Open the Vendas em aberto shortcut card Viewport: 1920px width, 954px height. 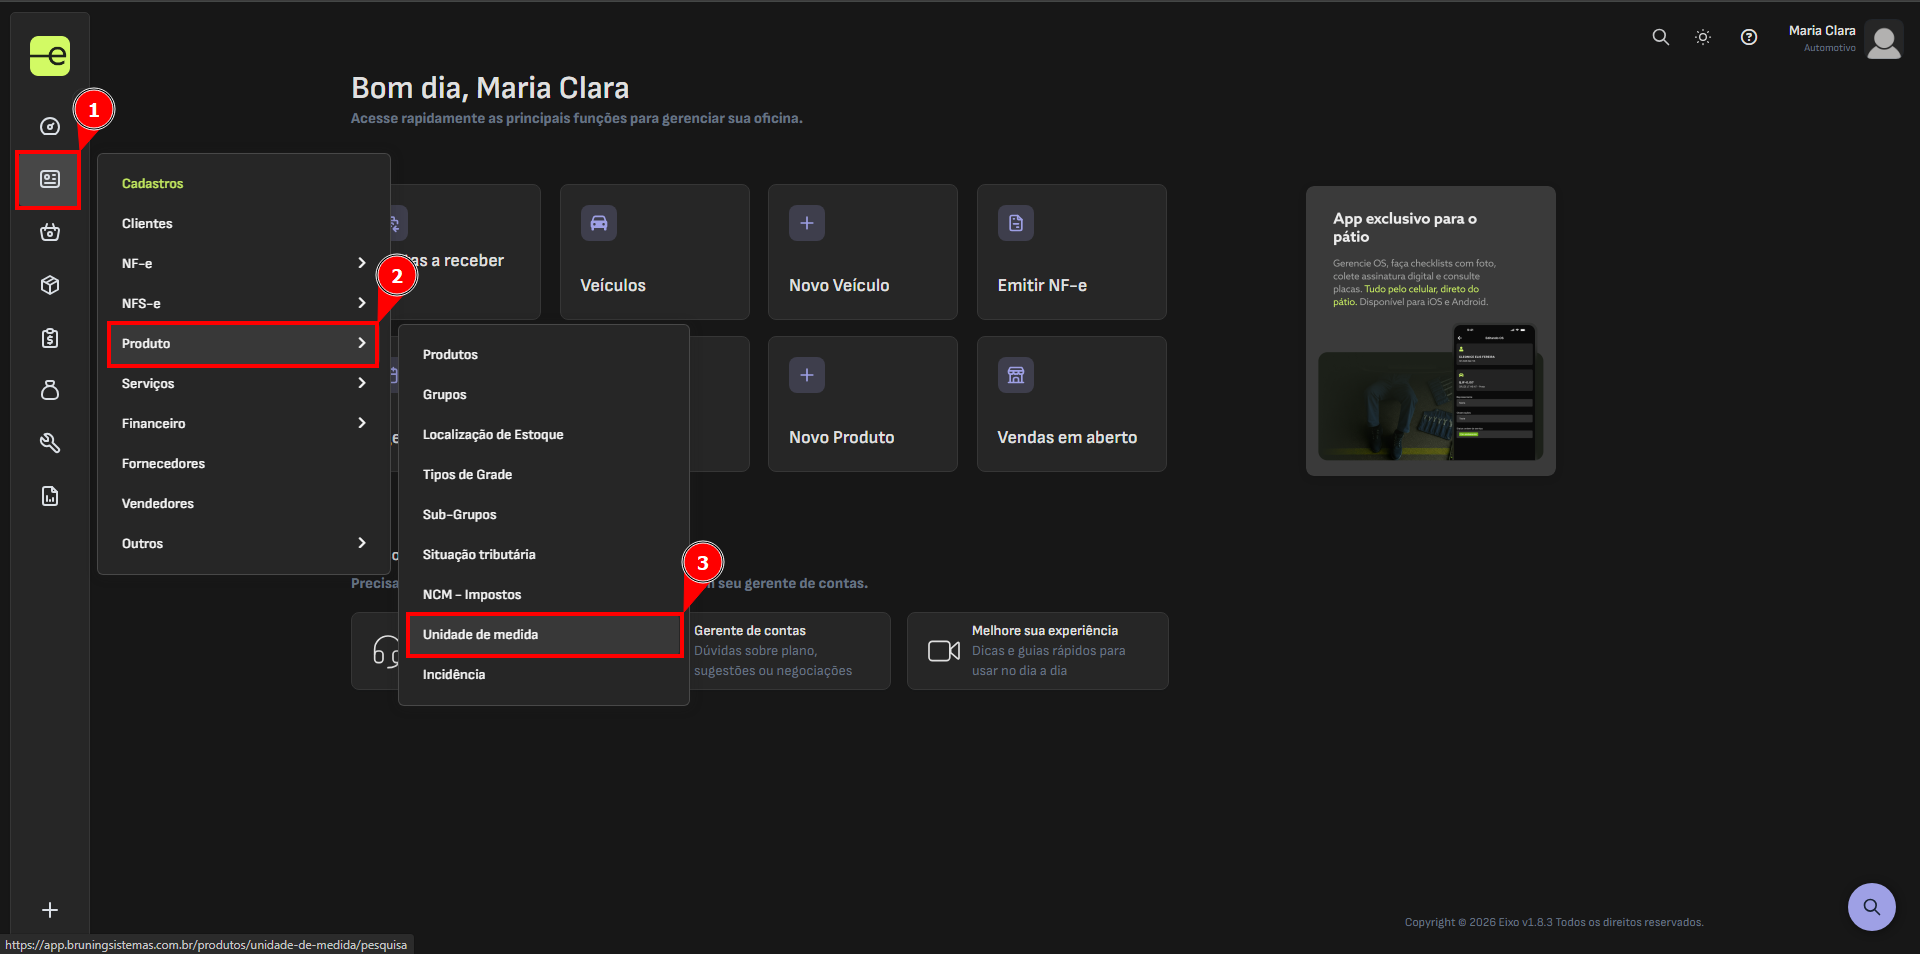1072,404
